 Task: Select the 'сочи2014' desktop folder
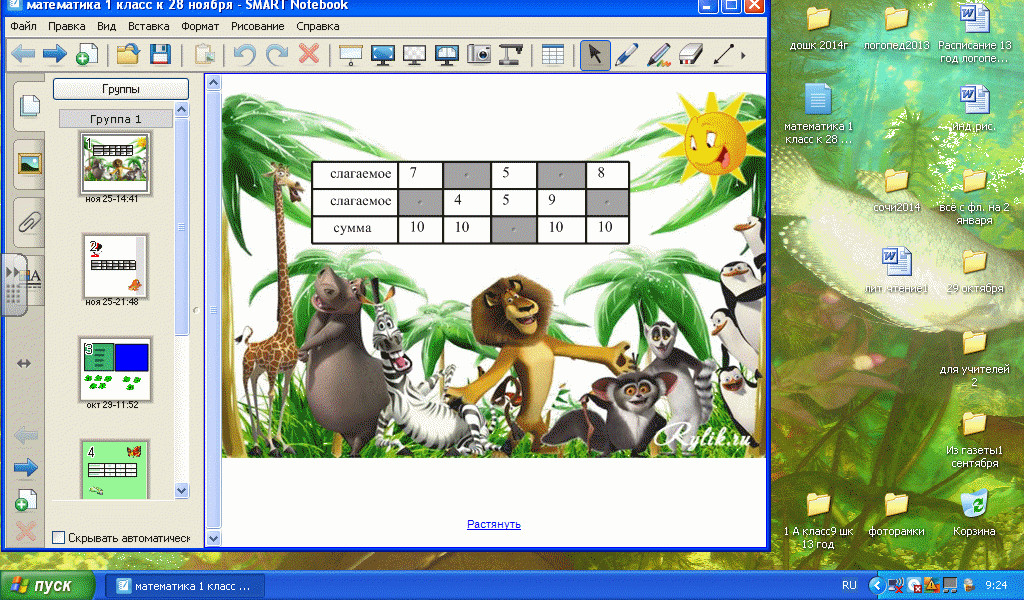(896, 190)
